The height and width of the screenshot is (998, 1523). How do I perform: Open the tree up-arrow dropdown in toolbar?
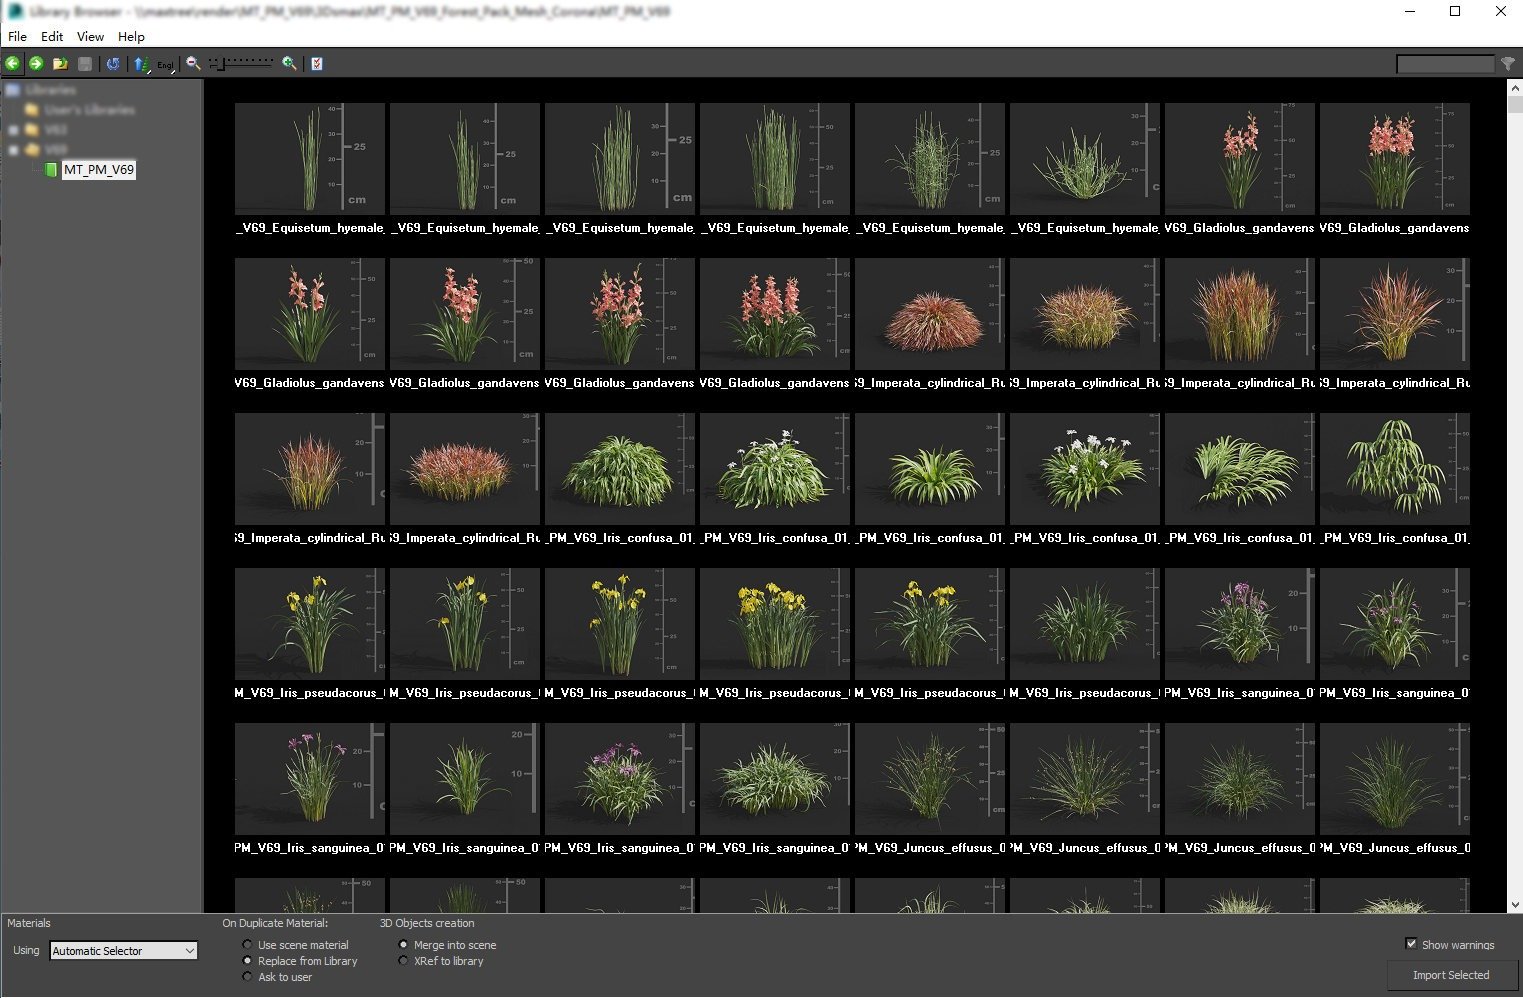[x=141, y=64]
